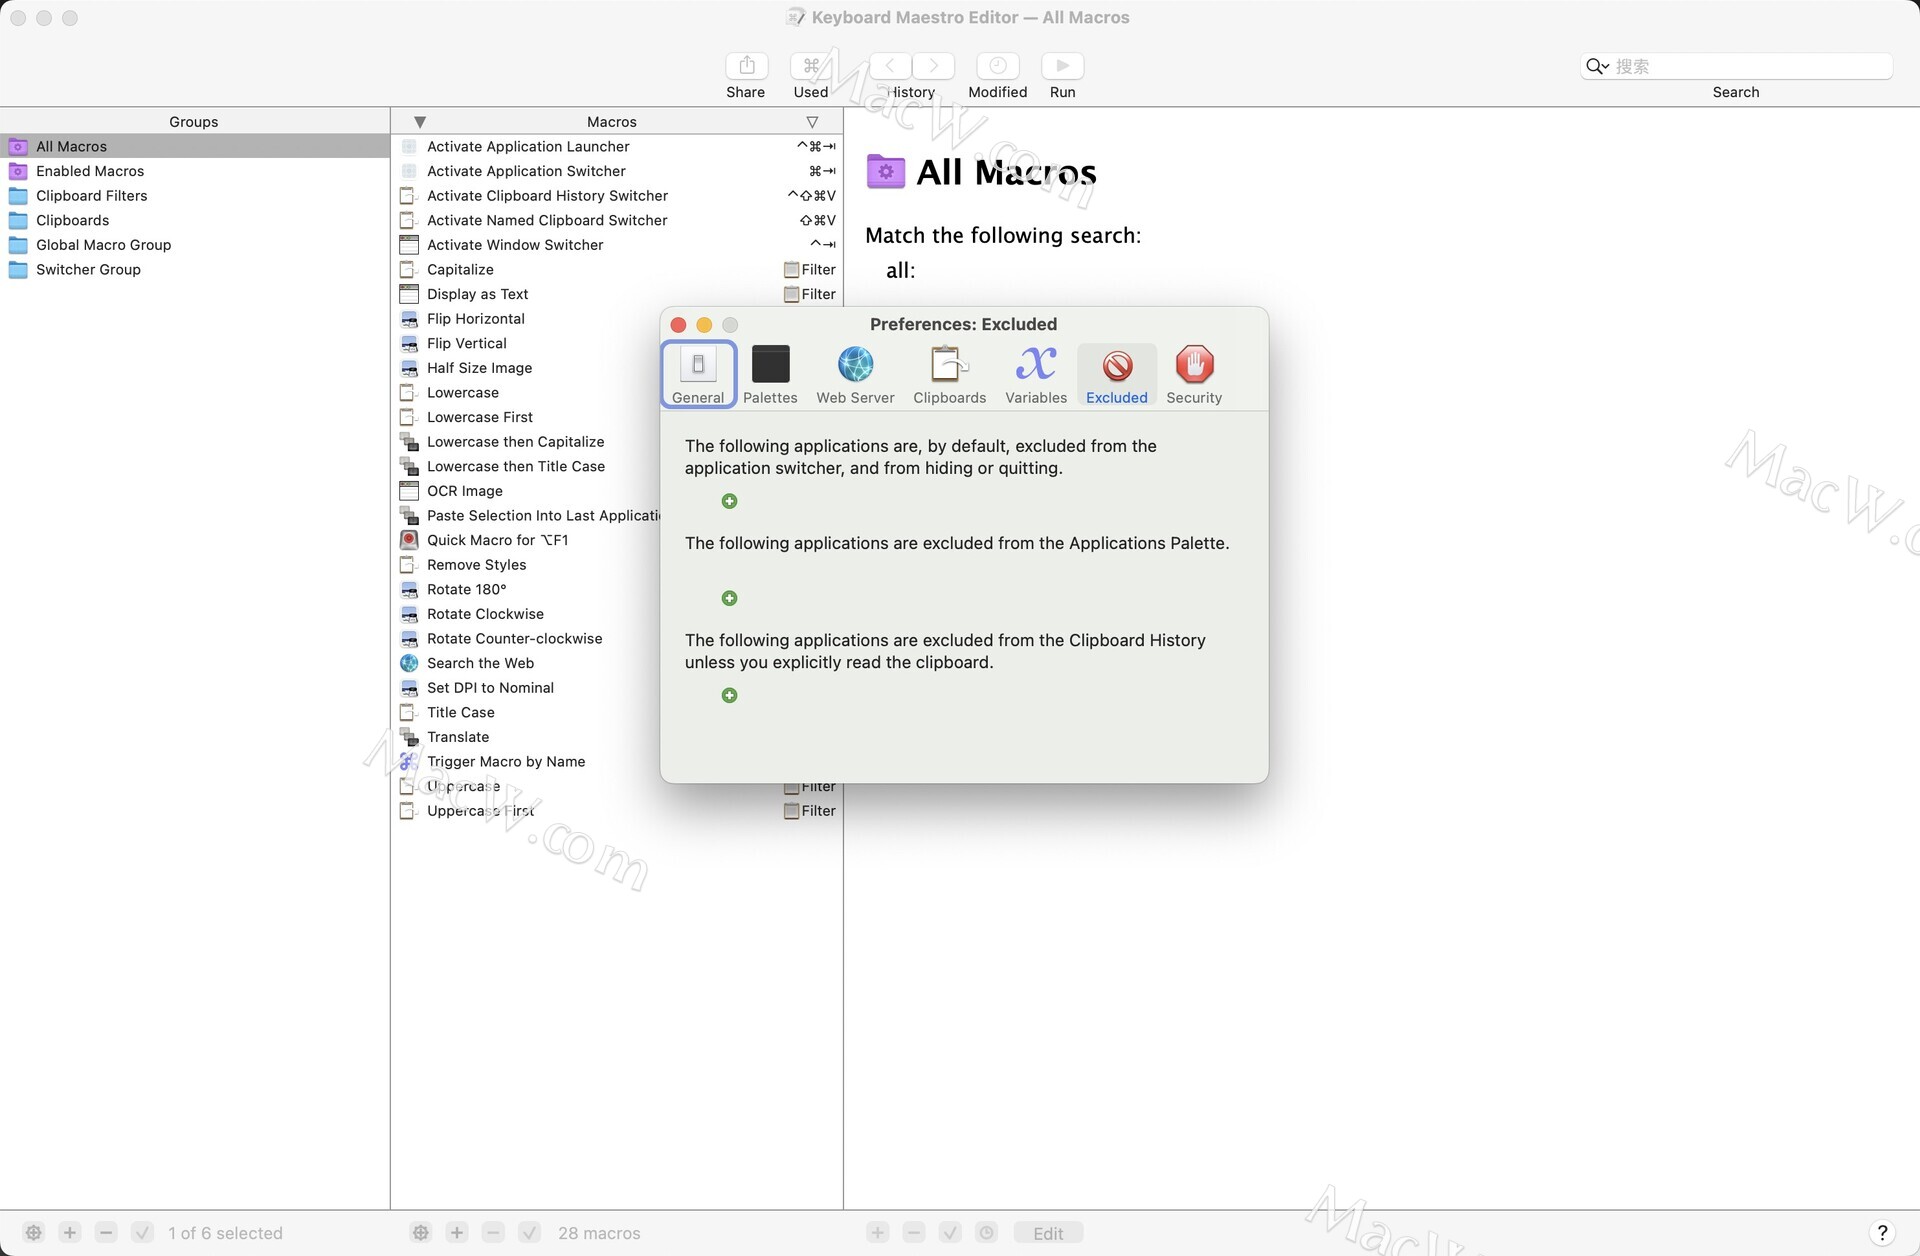1920x1256 pixels.
Task: Select the Remove Styles macro
Action: (526, 565)
